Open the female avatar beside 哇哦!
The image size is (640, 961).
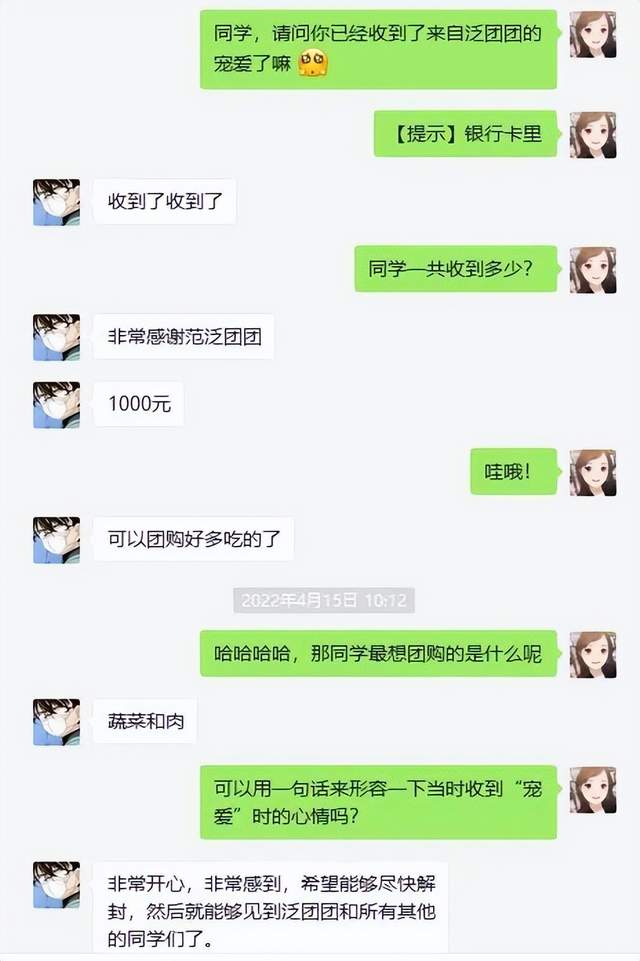(593, 473)
